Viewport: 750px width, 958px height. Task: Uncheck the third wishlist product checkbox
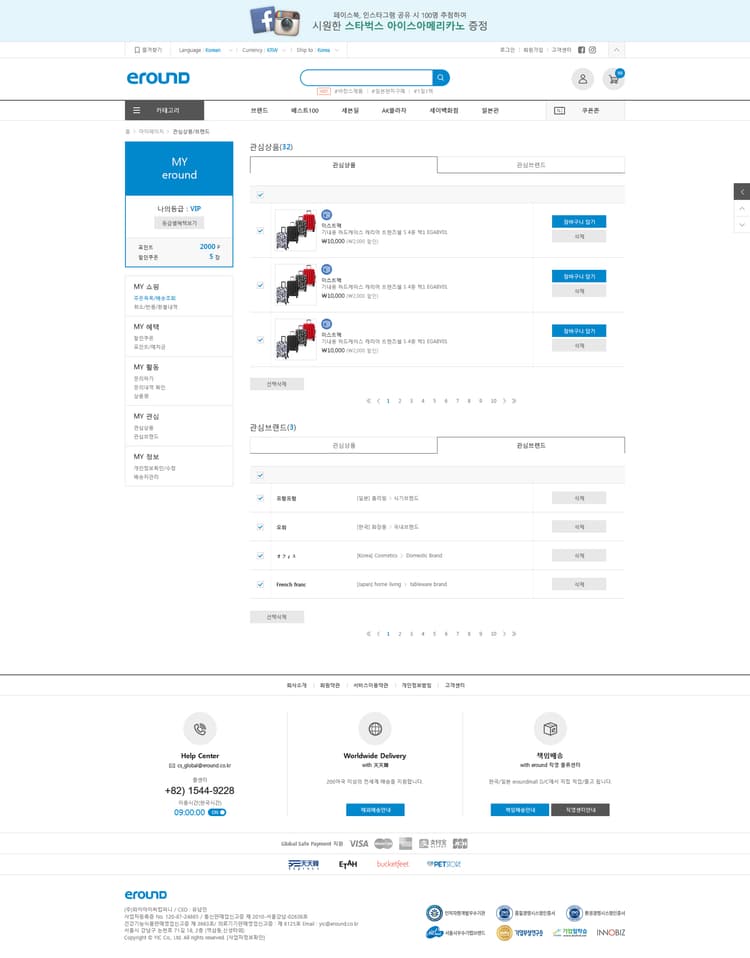(x=260, y=340)
